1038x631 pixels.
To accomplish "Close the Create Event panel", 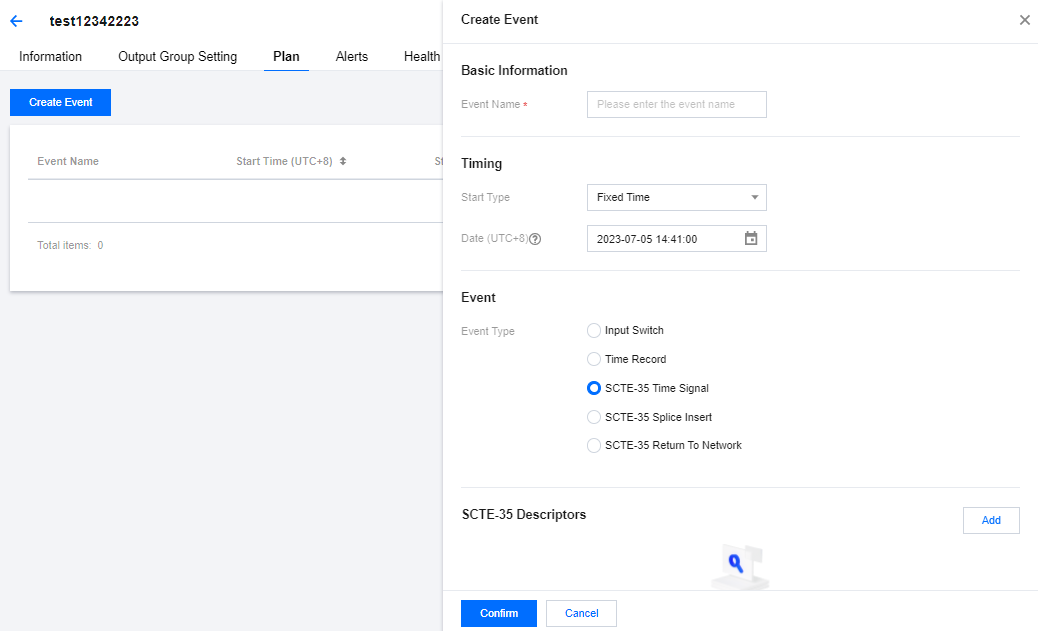I will (x=1024, y=20).
